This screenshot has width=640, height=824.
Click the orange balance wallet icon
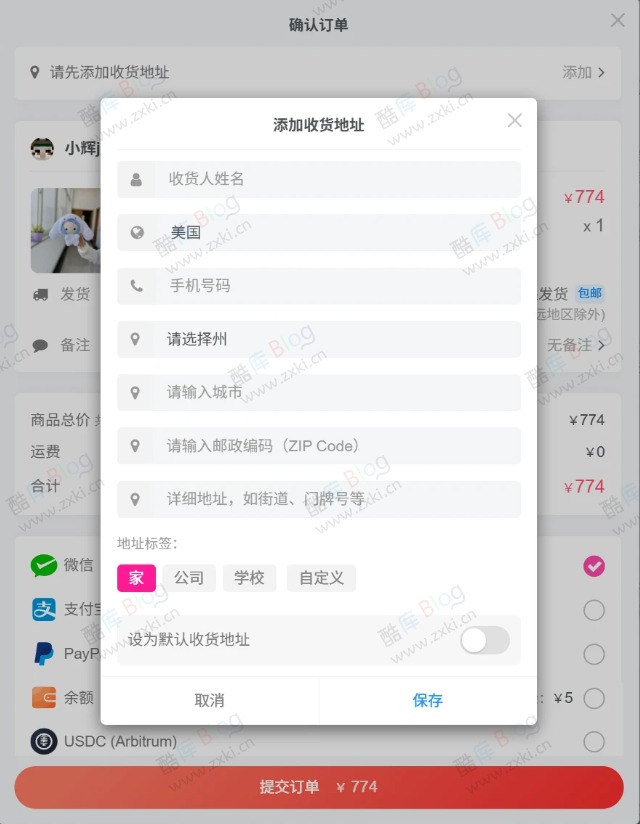pyautogui.click(x=44, y=698)
